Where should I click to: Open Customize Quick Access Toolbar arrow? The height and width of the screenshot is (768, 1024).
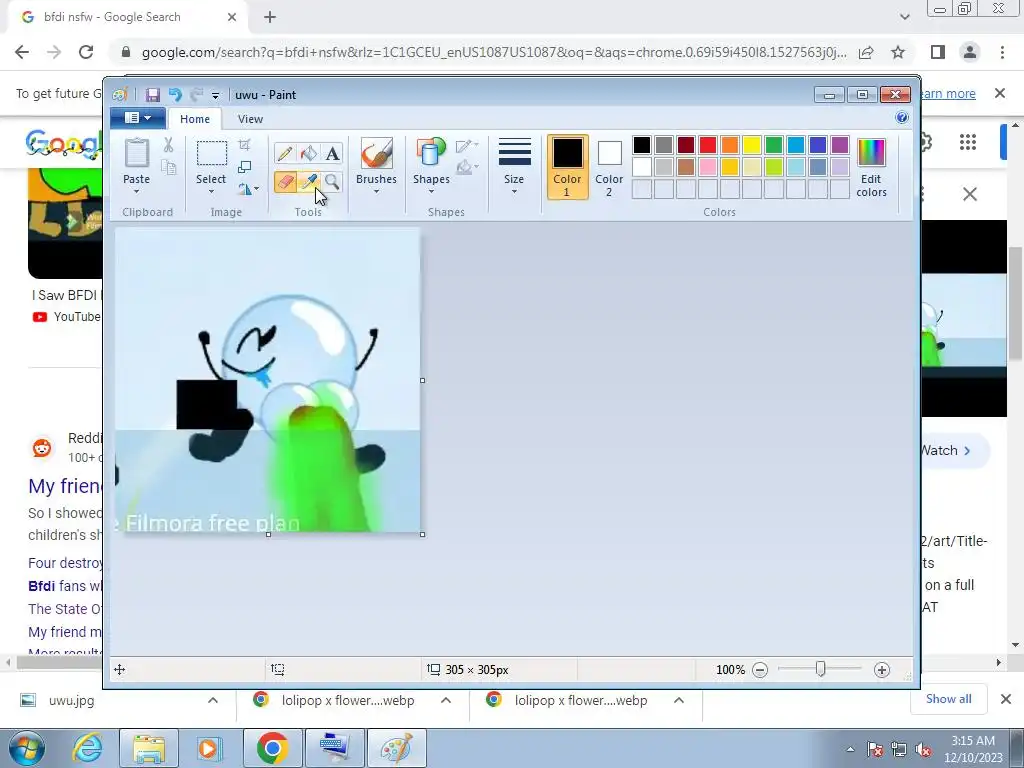pyautogui.click(x=215, y=95)
